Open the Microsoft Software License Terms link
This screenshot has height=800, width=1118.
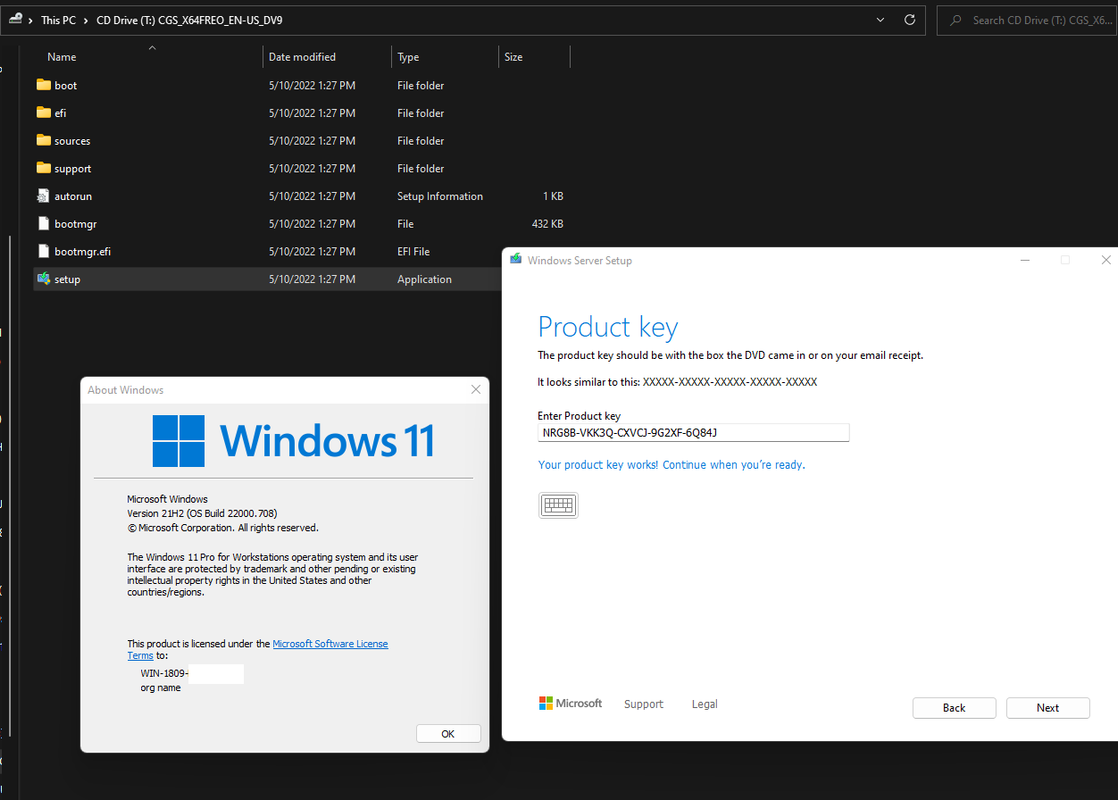(x=330, y=644)
